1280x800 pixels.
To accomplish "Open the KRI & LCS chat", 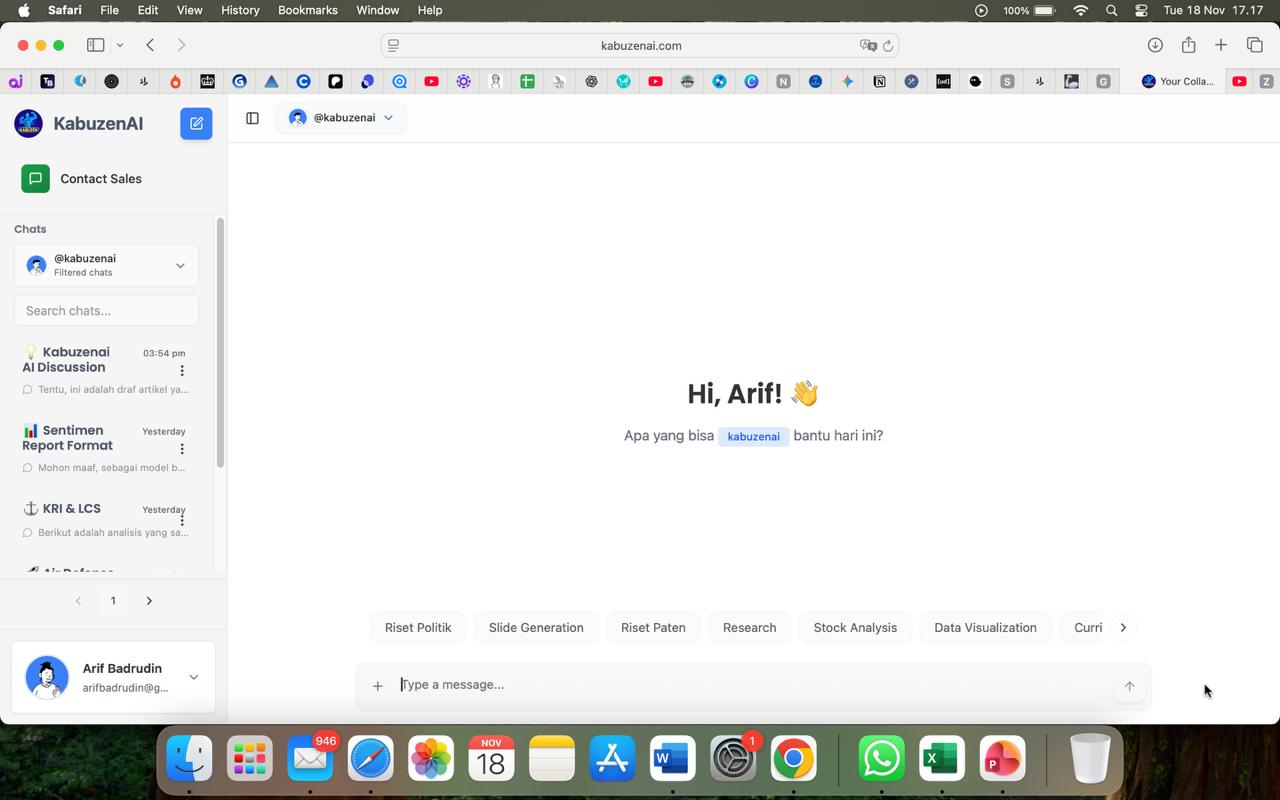I will click(x=72, y=509).
